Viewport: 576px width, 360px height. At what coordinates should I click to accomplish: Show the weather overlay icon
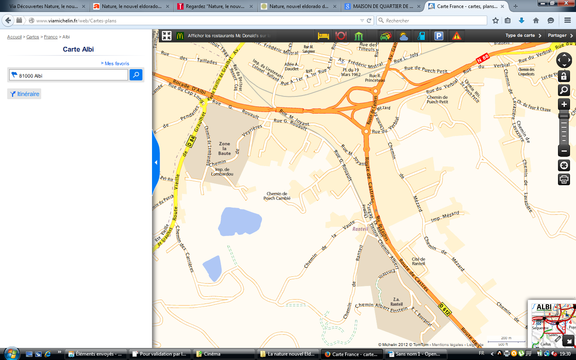coord(403,36)
